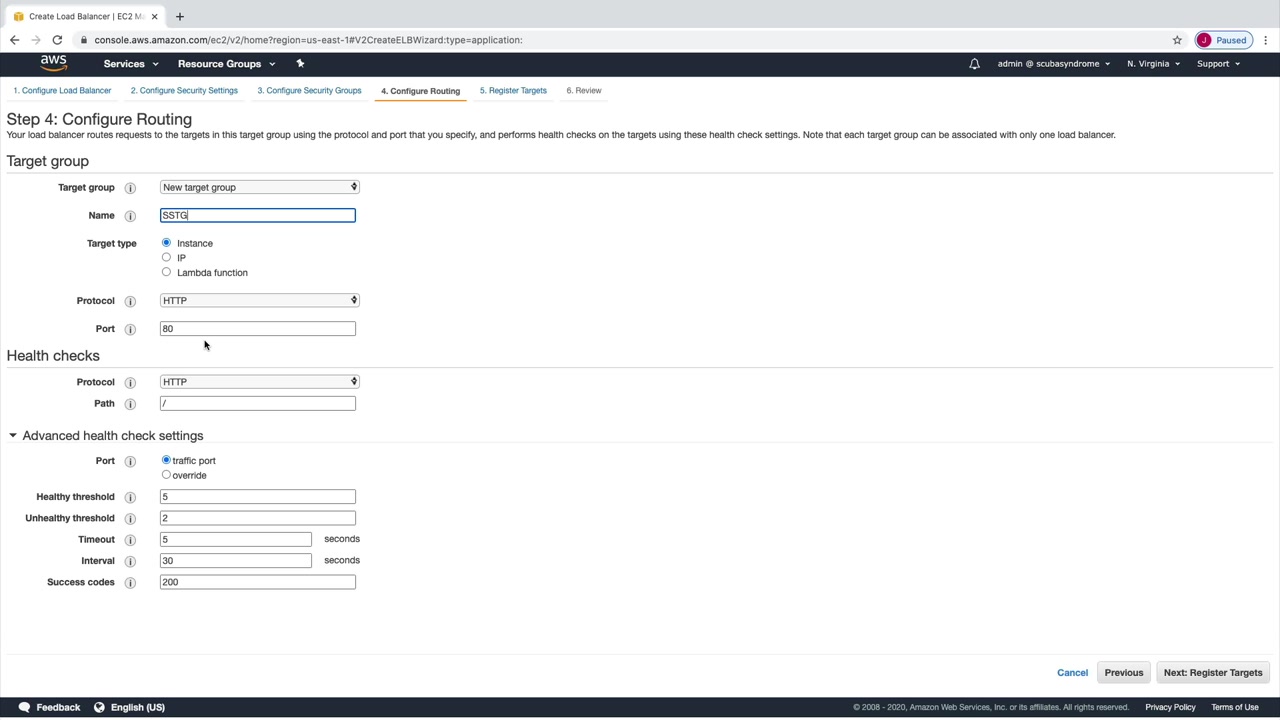The height and width of the screenshot is (720, 1280).
Task: Select the IP target type
Action: (x=166, y=257)
